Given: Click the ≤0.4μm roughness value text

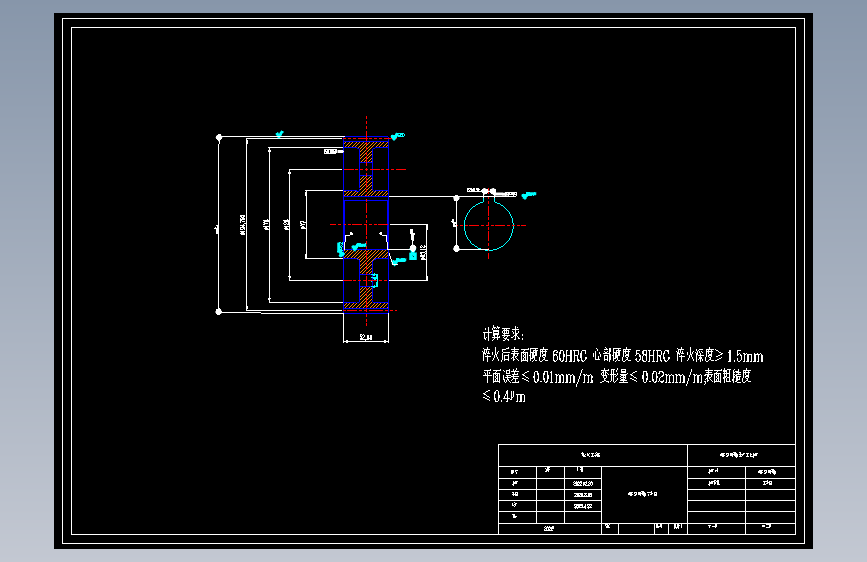Looking at the screenshot, I should click(504, 396).
